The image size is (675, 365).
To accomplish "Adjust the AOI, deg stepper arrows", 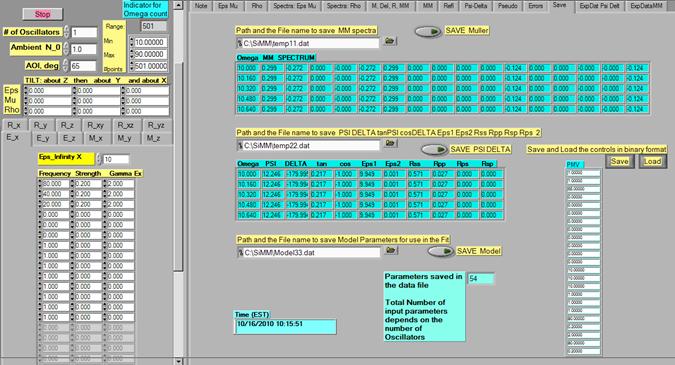I will pos(65,65).
